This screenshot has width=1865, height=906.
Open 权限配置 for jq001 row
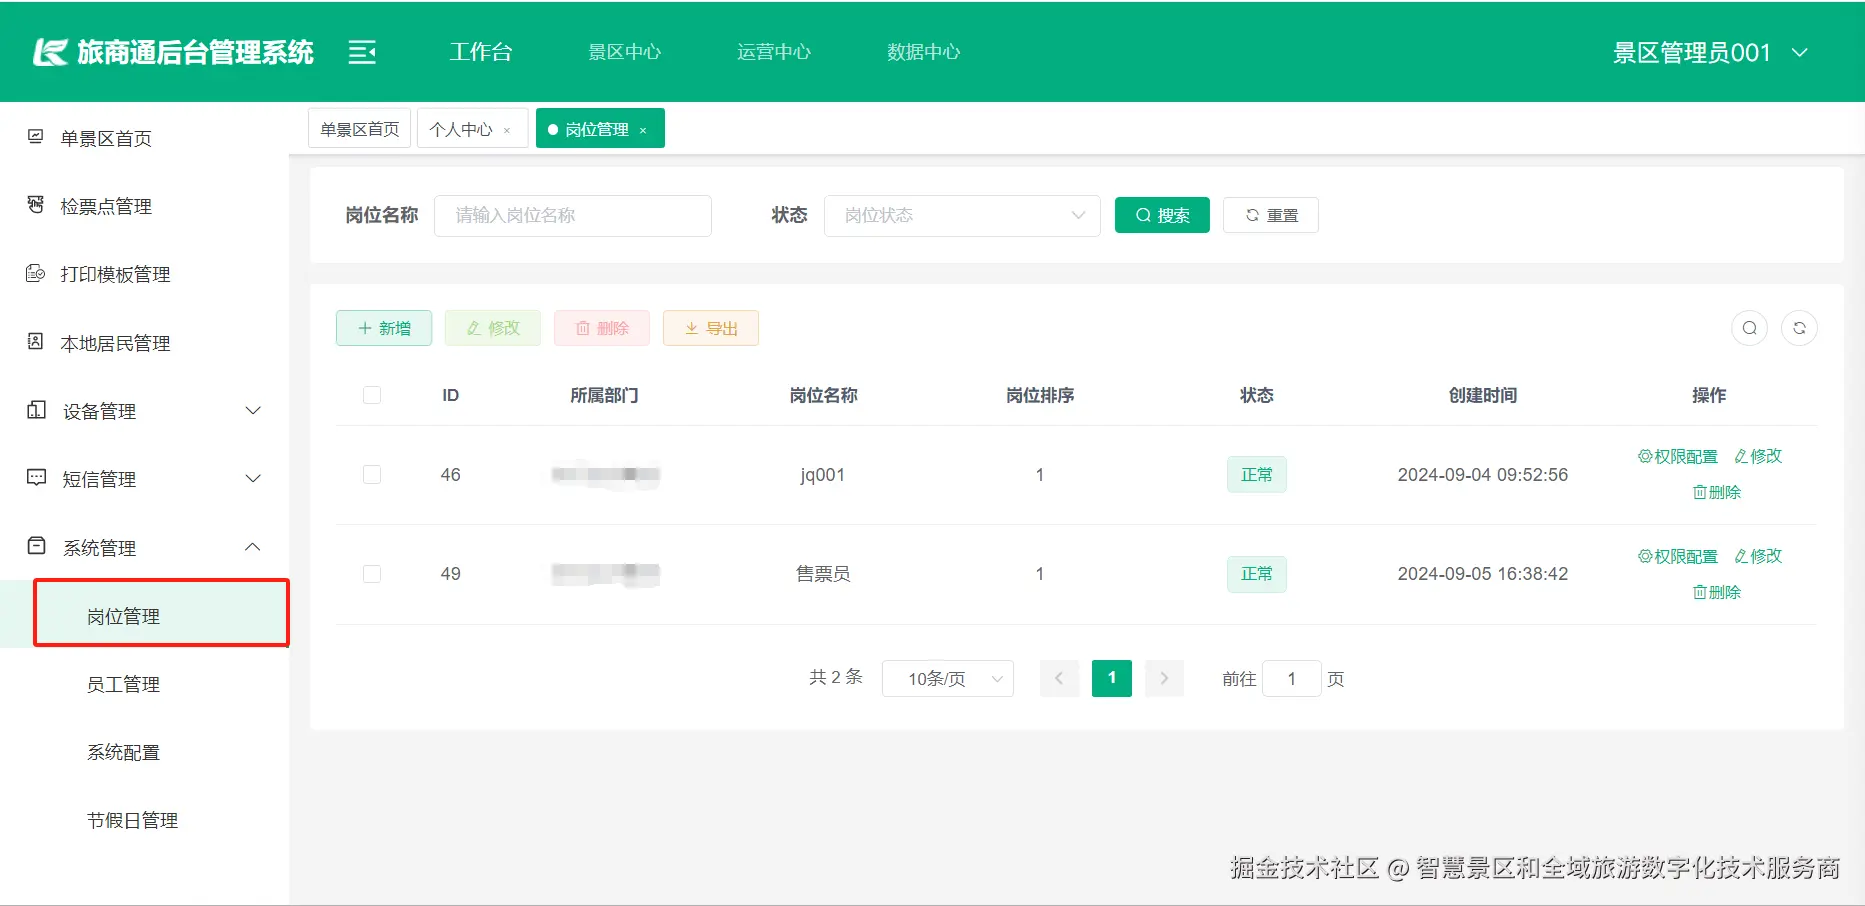(1678, 456)
